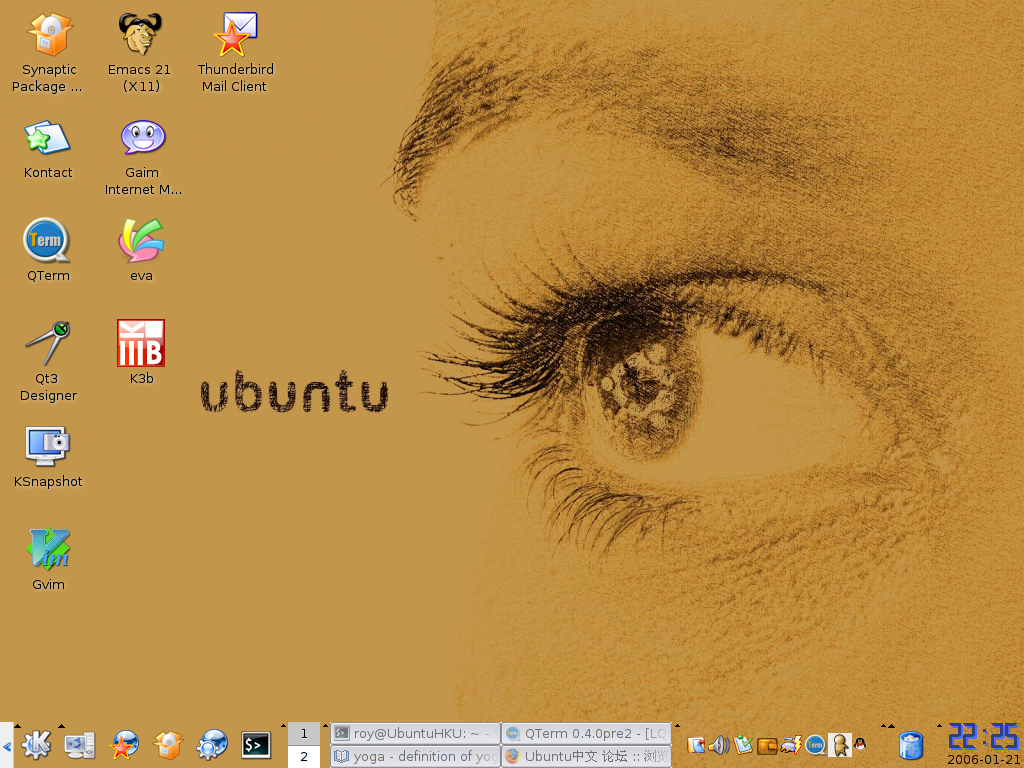Activate the Ubuntu中文 论坛 browser taskbar entry
Image resolution: width=1024 pixels, height=768 pixels.
pos(586,756)
